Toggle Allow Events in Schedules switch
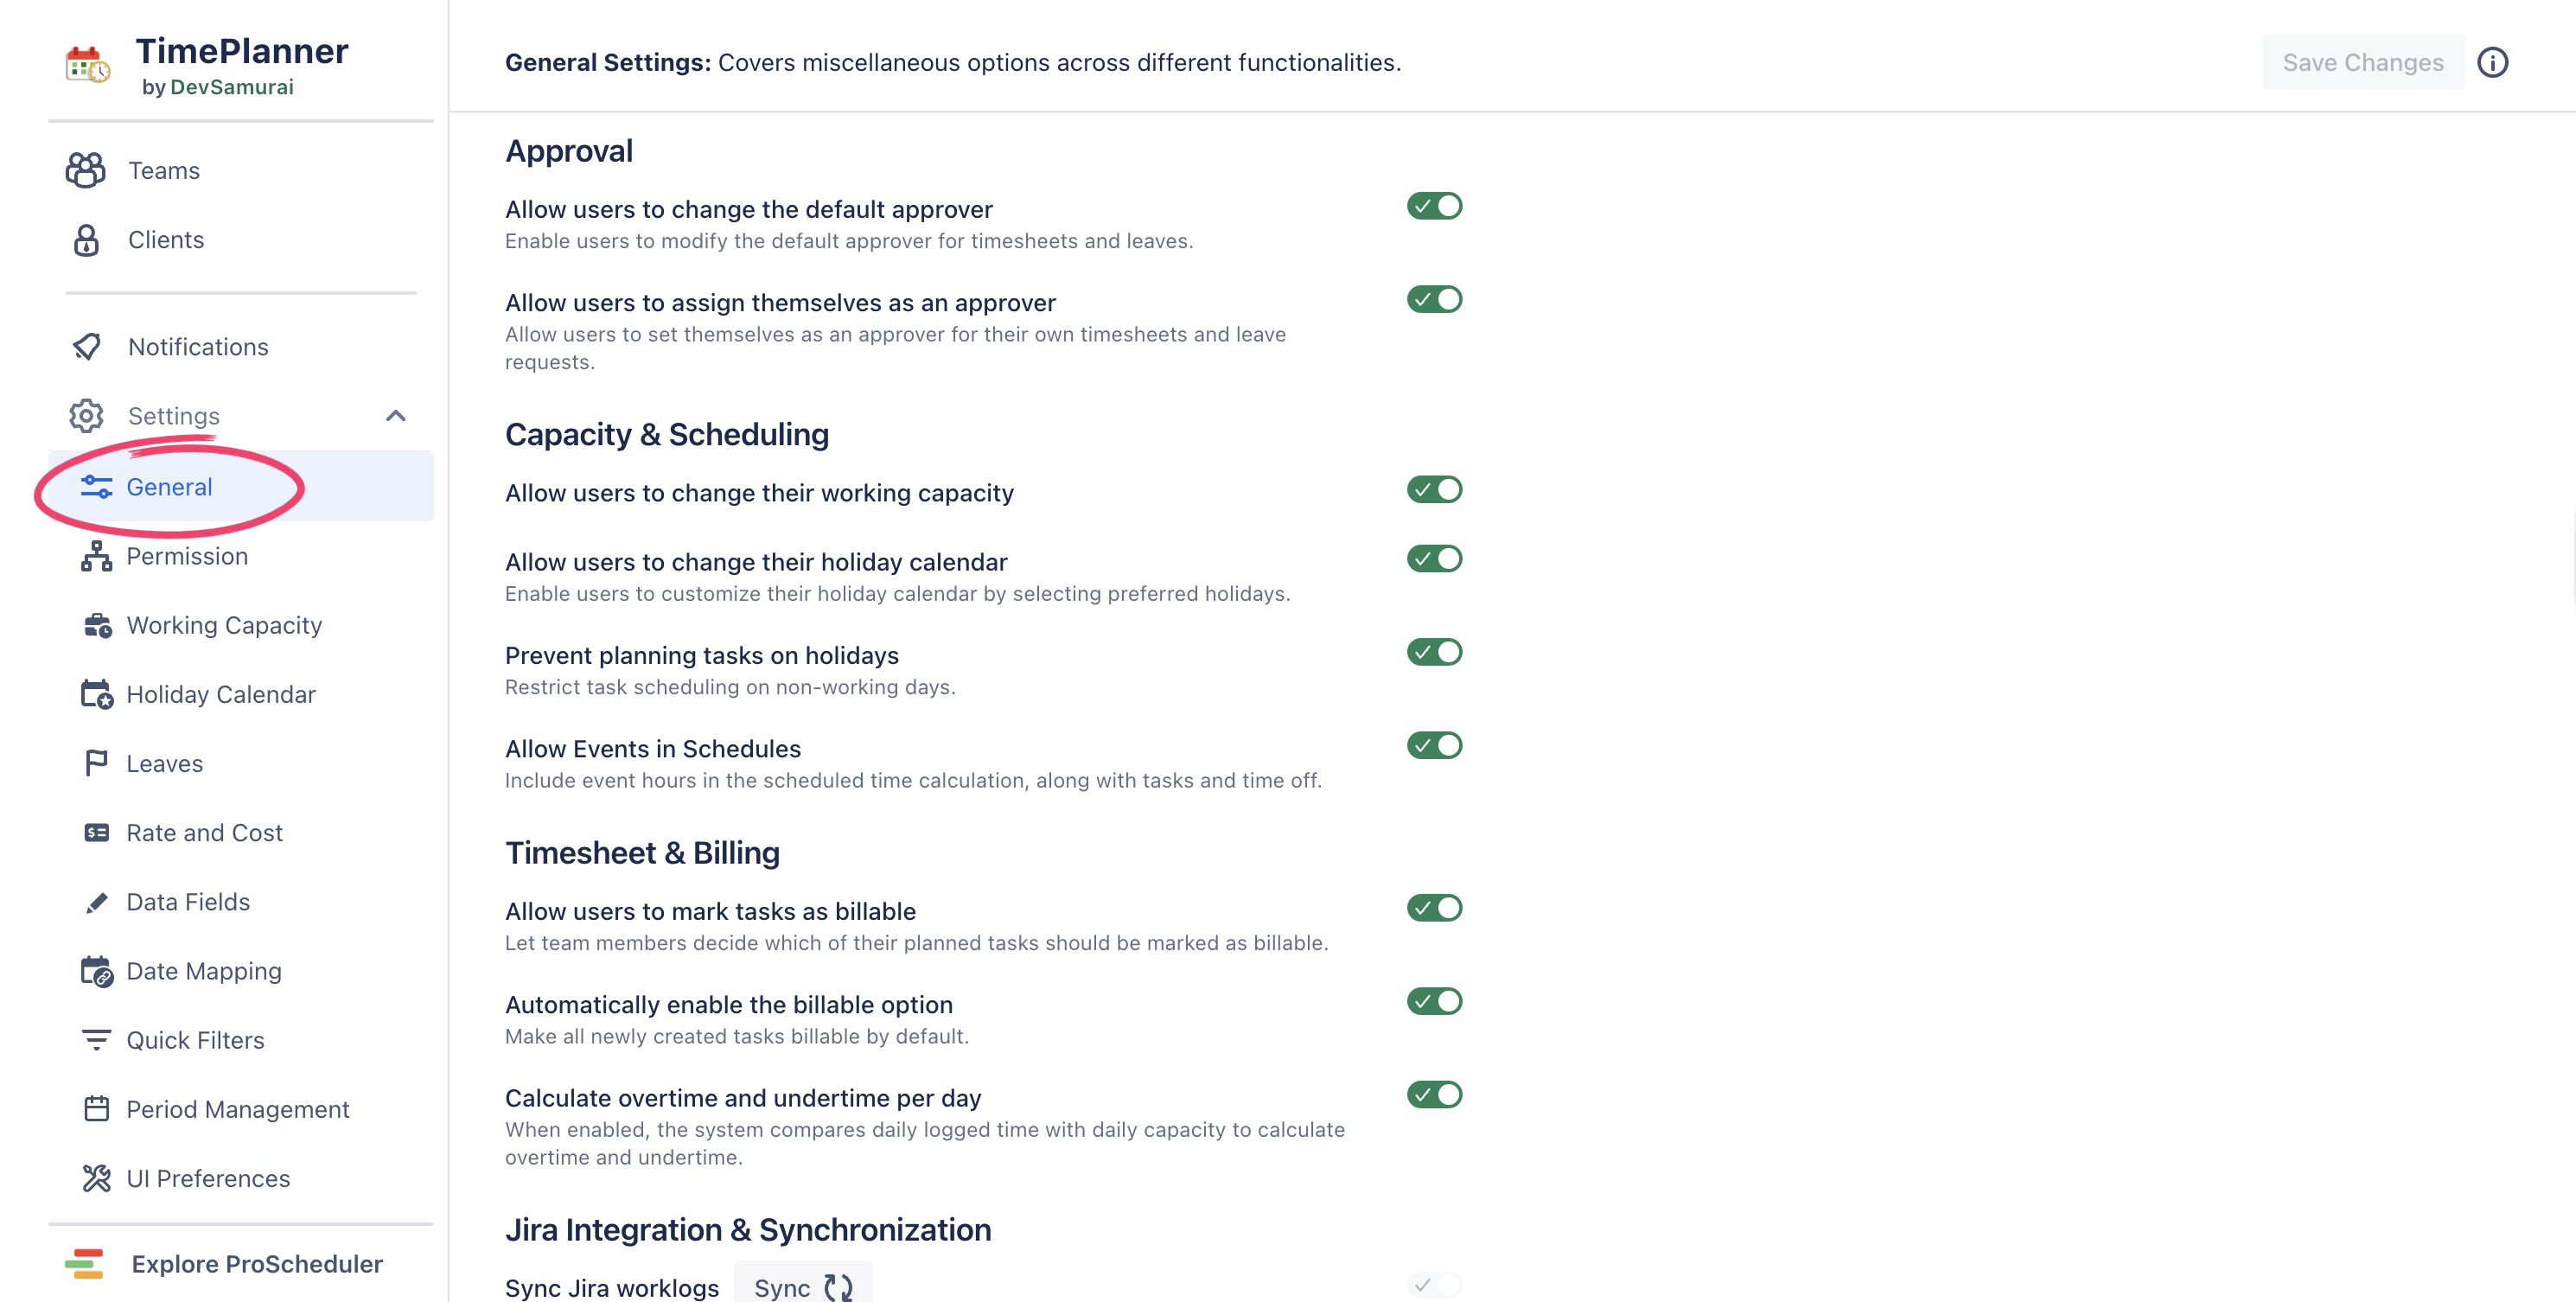 tap(1434, 745)
